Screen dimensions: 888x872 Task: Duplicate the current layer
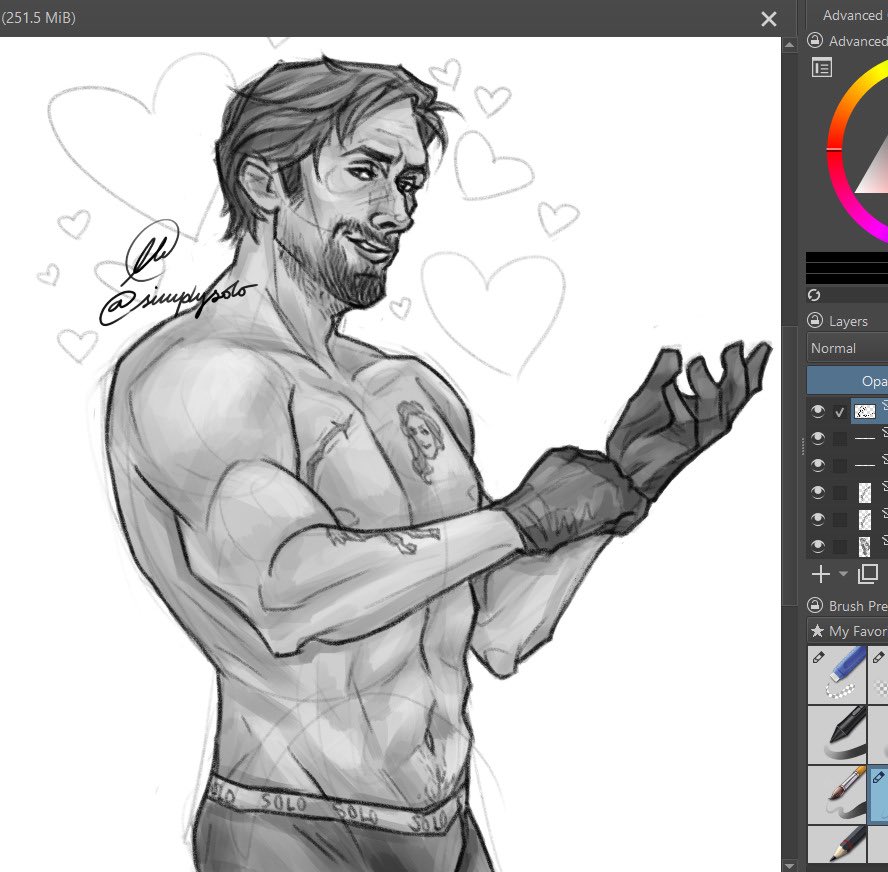868,574
